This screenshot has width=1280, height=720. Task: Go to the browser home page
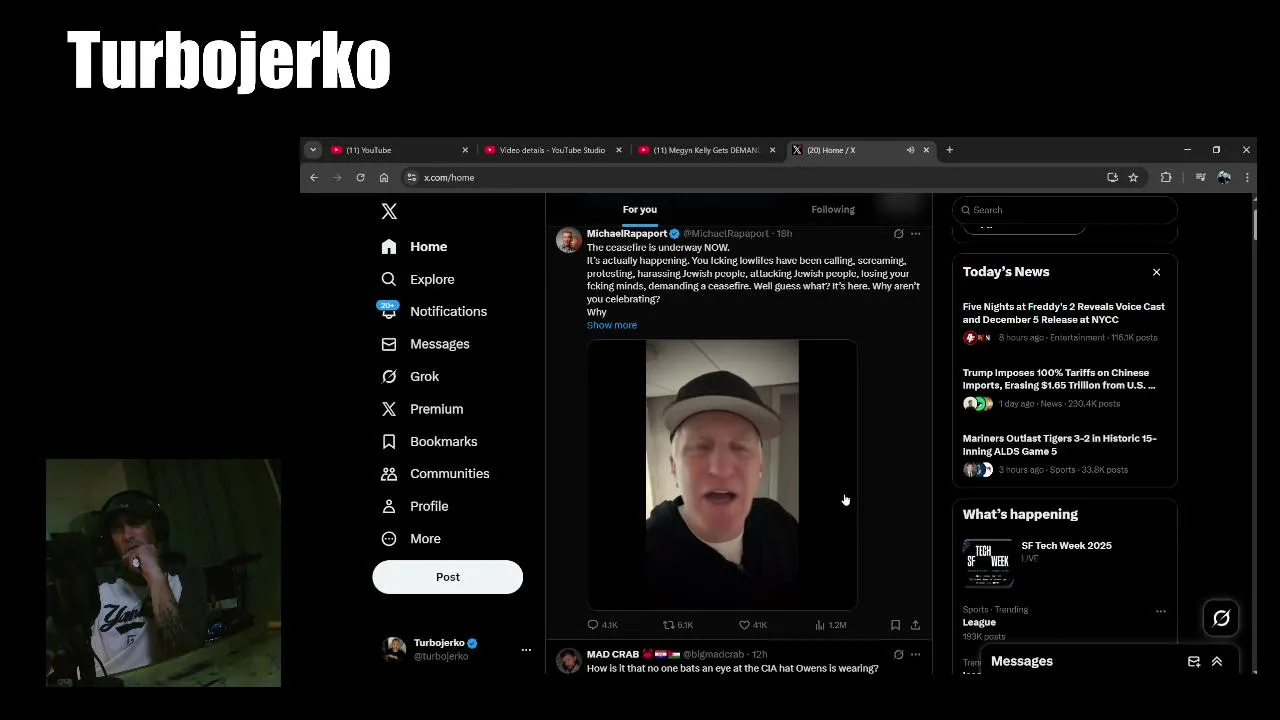tap(384, 178)
